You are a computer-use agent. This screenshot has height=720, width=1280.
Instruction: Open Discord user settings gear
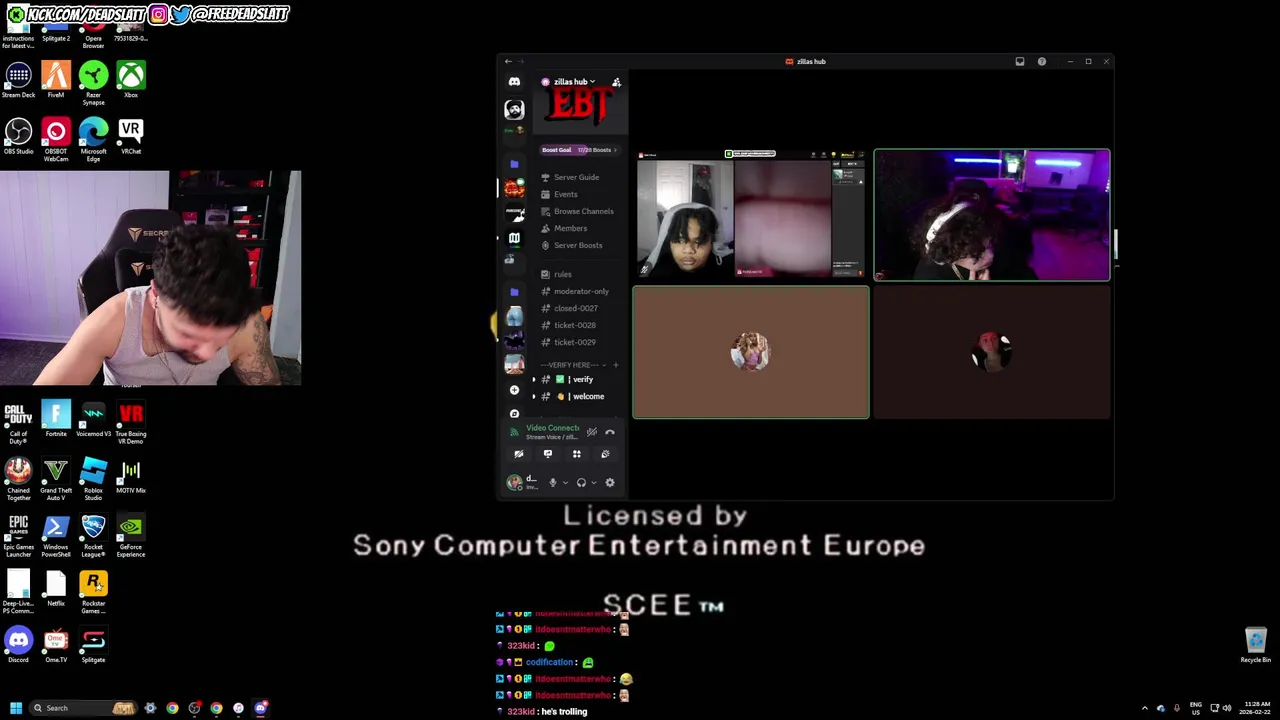610,483
